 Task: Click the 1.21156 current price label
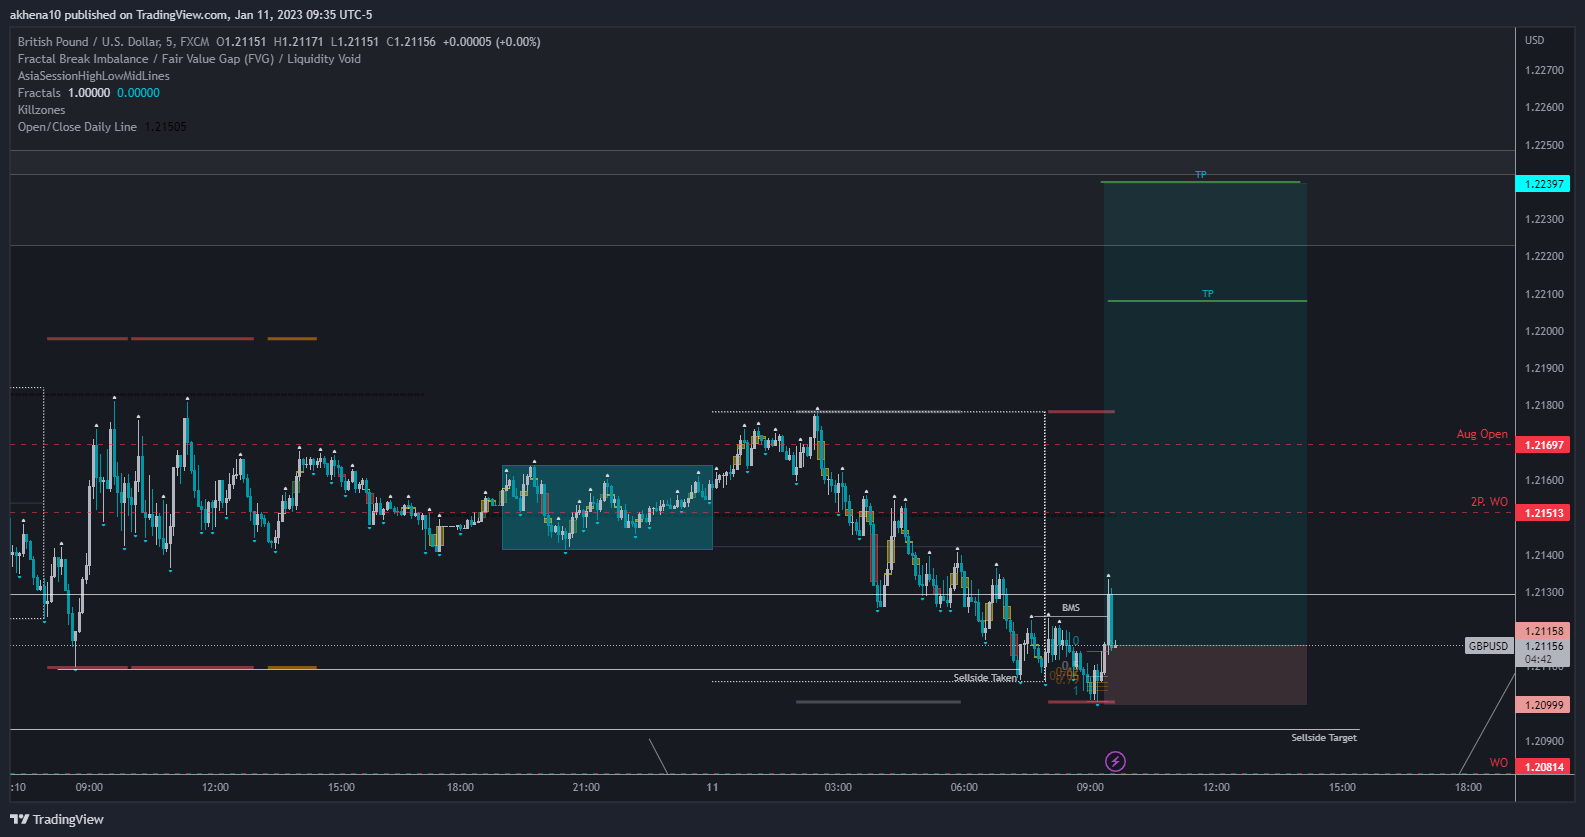pyautogui.click(x=1543, y=646)
